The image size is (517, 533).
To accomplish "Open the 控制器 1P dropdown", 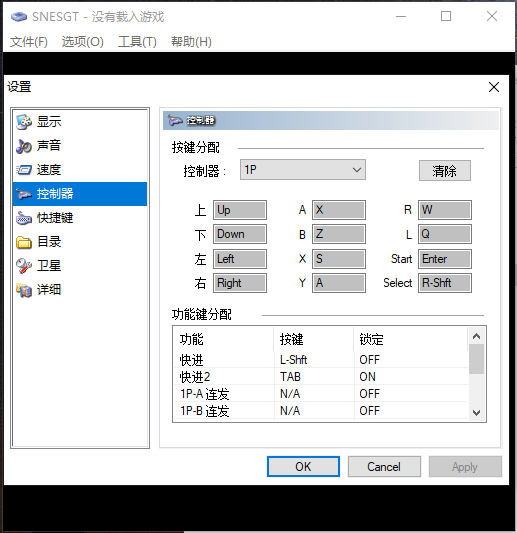I will (x=303, y=170).
